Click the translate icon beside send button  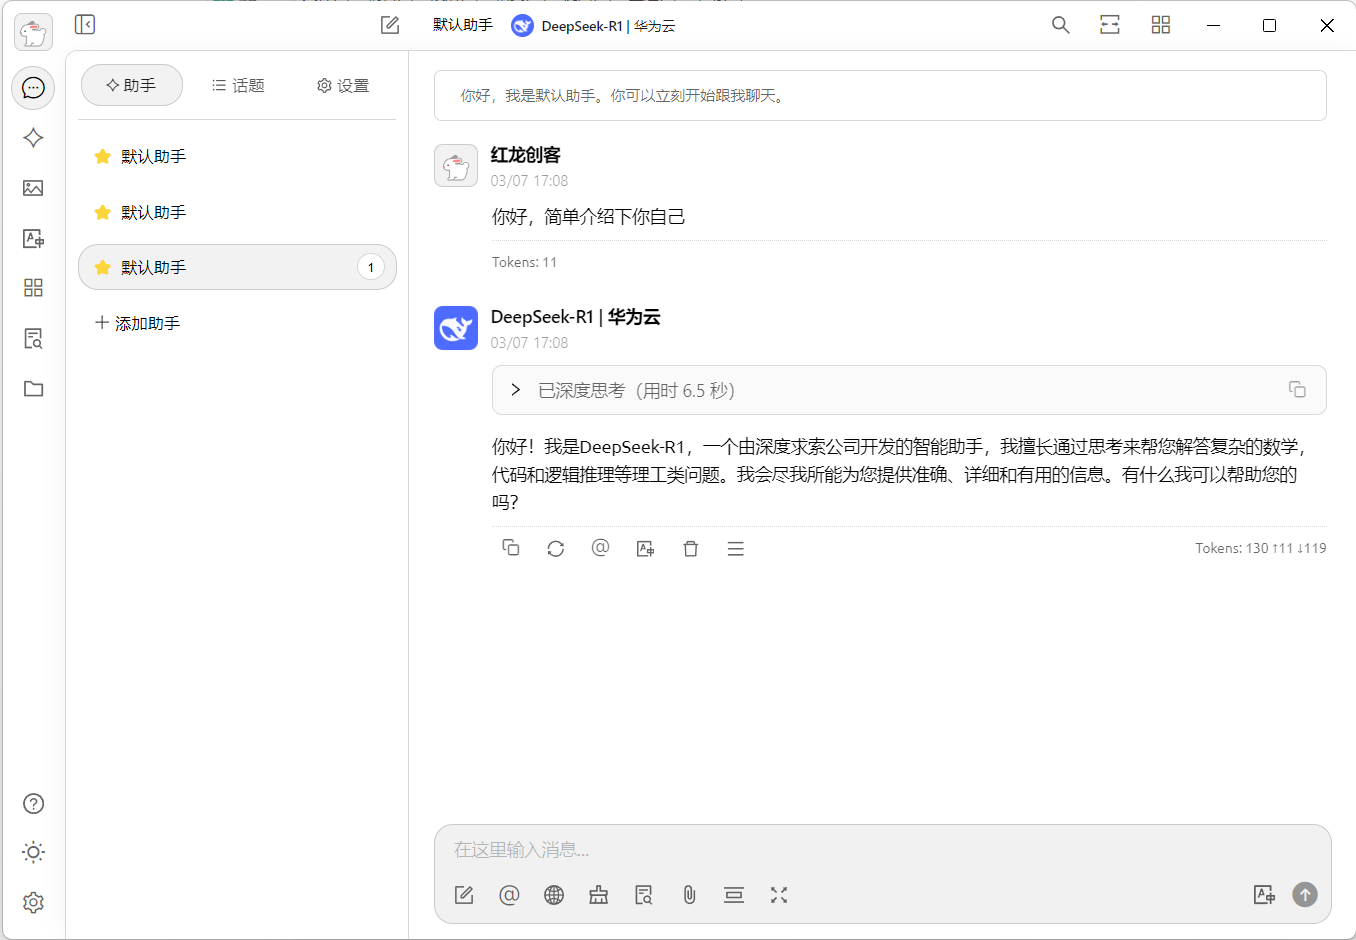coord(1264,895)
